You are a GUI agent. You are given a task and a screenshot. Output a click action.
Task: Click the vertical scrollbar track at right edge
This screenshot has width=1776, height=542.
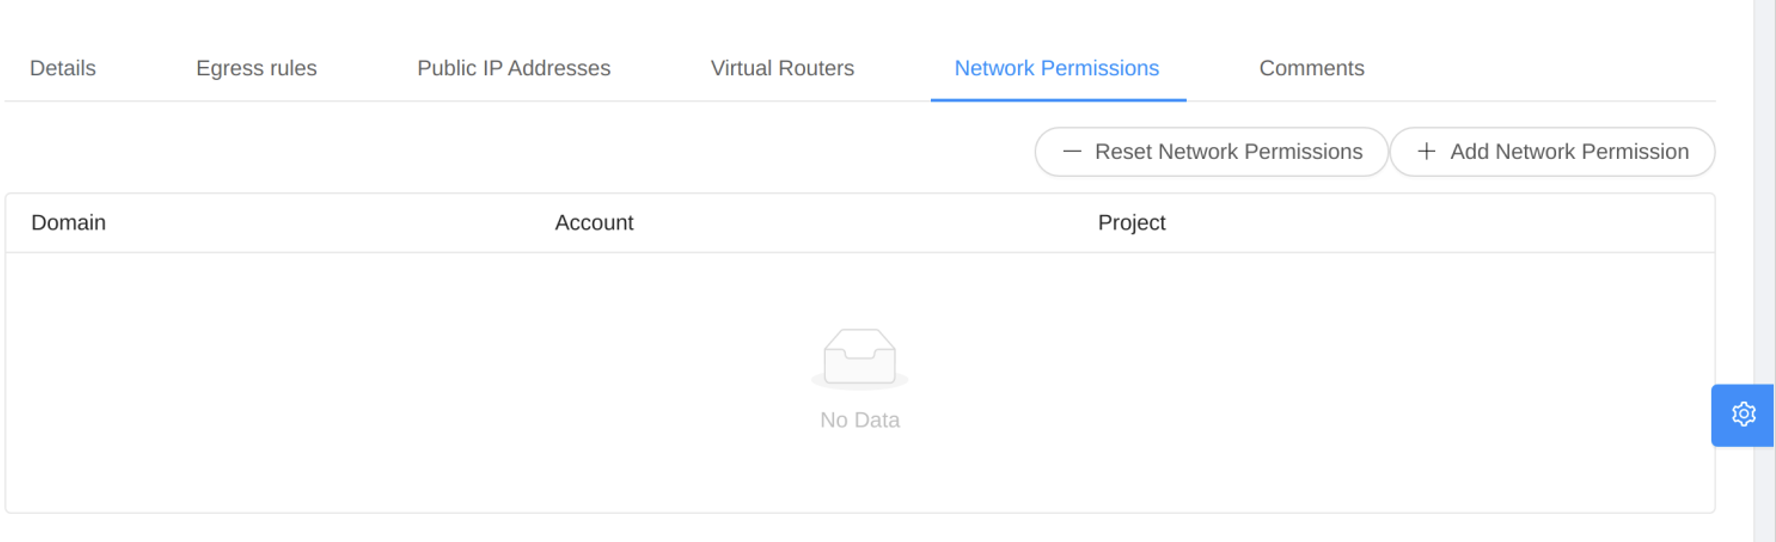1764,200
